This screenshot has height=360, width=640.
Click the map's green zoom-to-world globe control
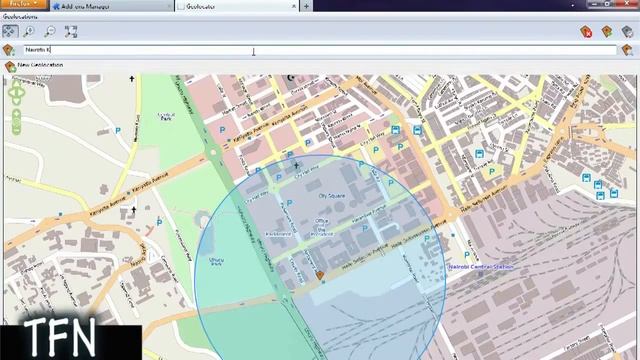[x=17, y=122]
